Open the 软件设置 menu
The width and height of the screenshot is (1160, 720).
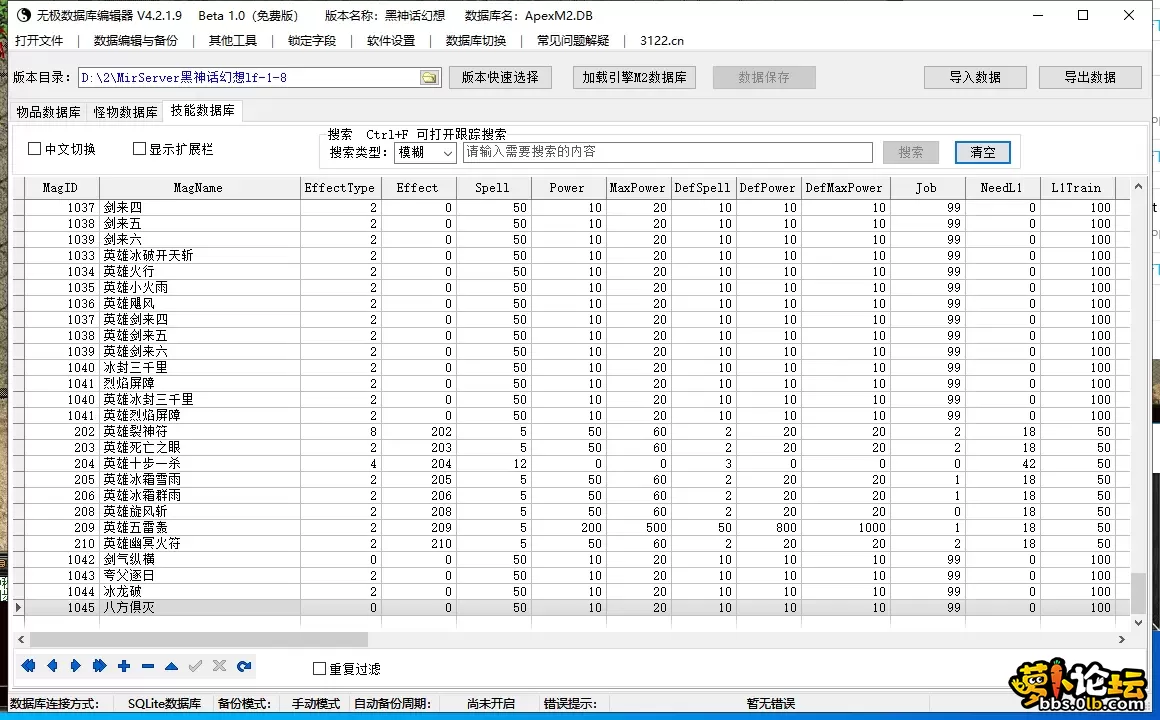(391, 41)
